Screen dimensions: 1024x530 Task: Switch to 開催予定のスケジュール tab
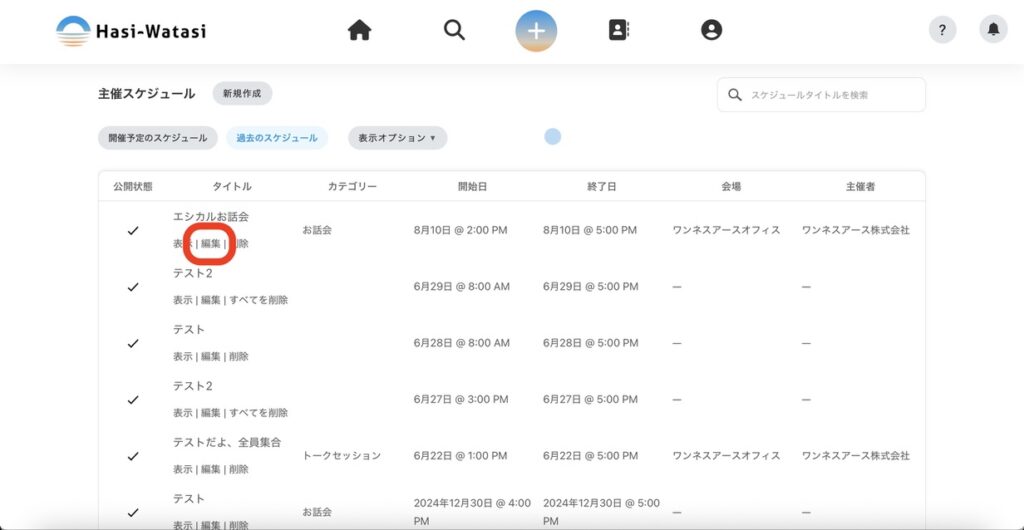(x=158, y=138)
